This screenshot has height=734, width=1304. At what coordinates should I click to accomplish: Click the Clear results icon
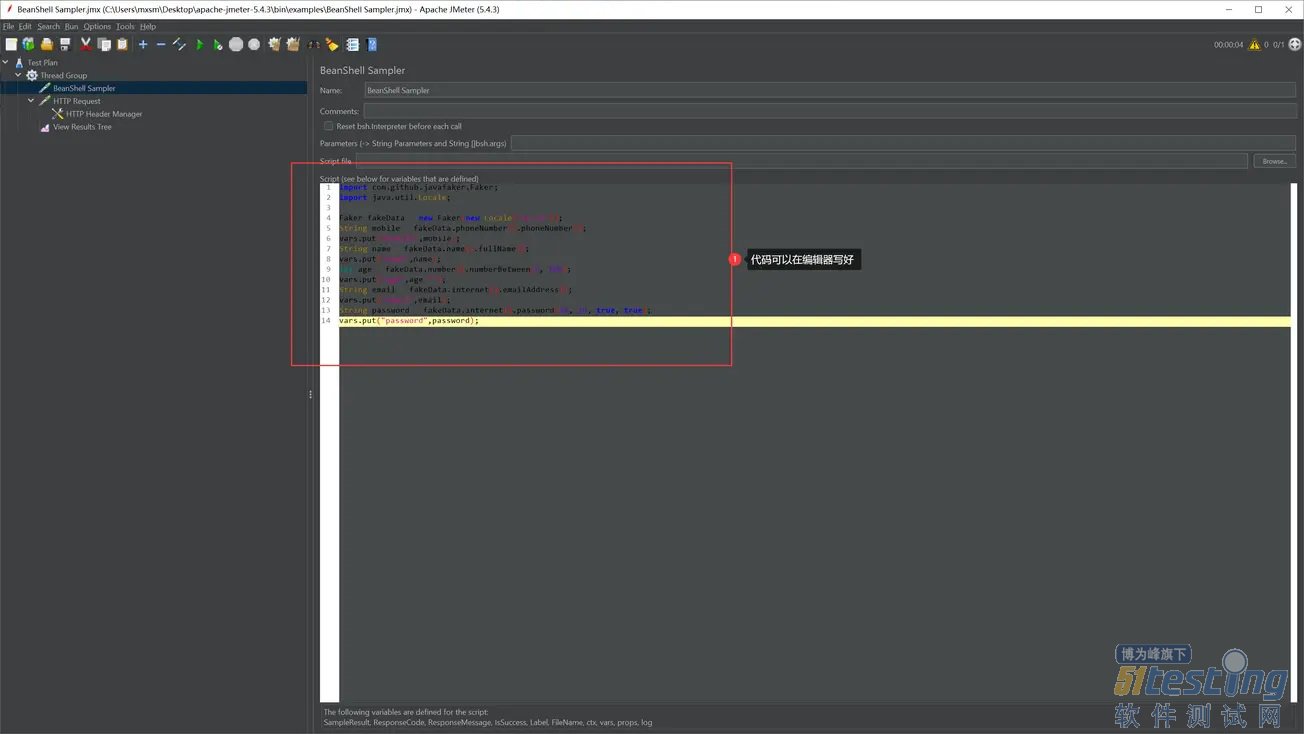(x=274, y=44)
